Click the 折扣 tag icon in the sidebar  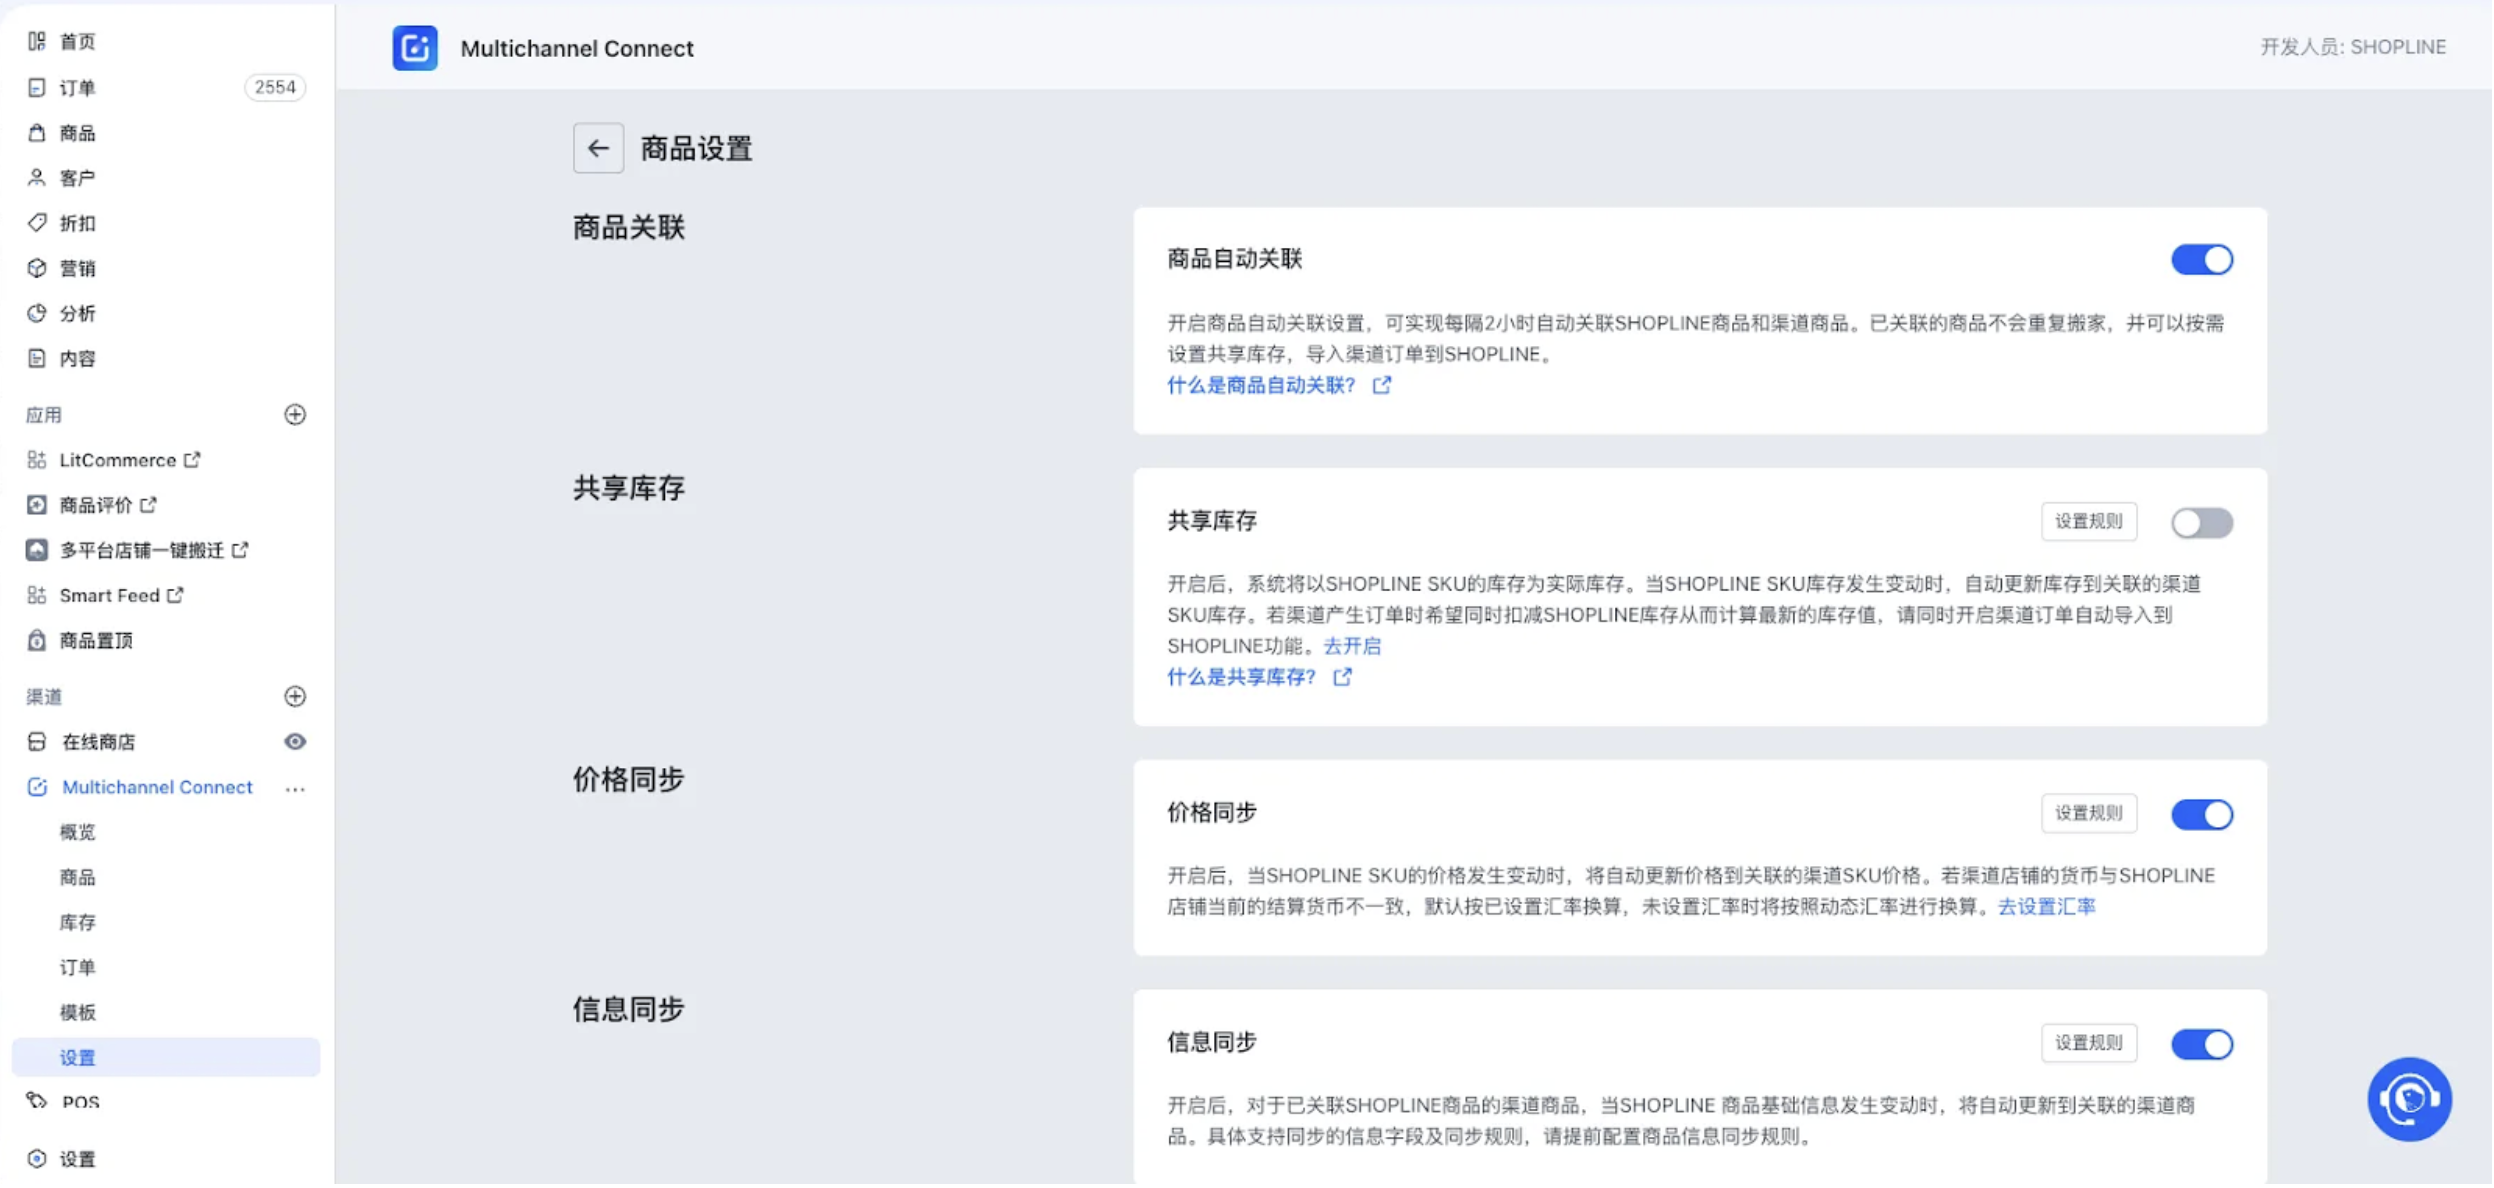[x=37, y=223]
